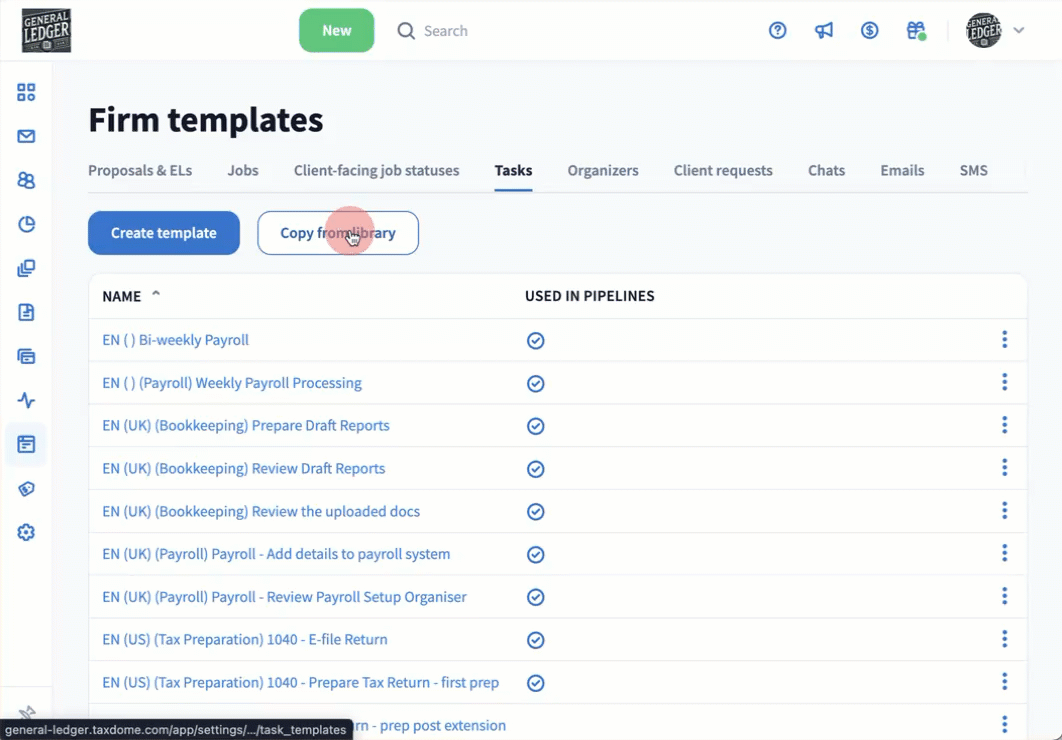Click the green New button
This screenshot has width=1062, height=740.
pyautogui.click(x=336, y=31)
